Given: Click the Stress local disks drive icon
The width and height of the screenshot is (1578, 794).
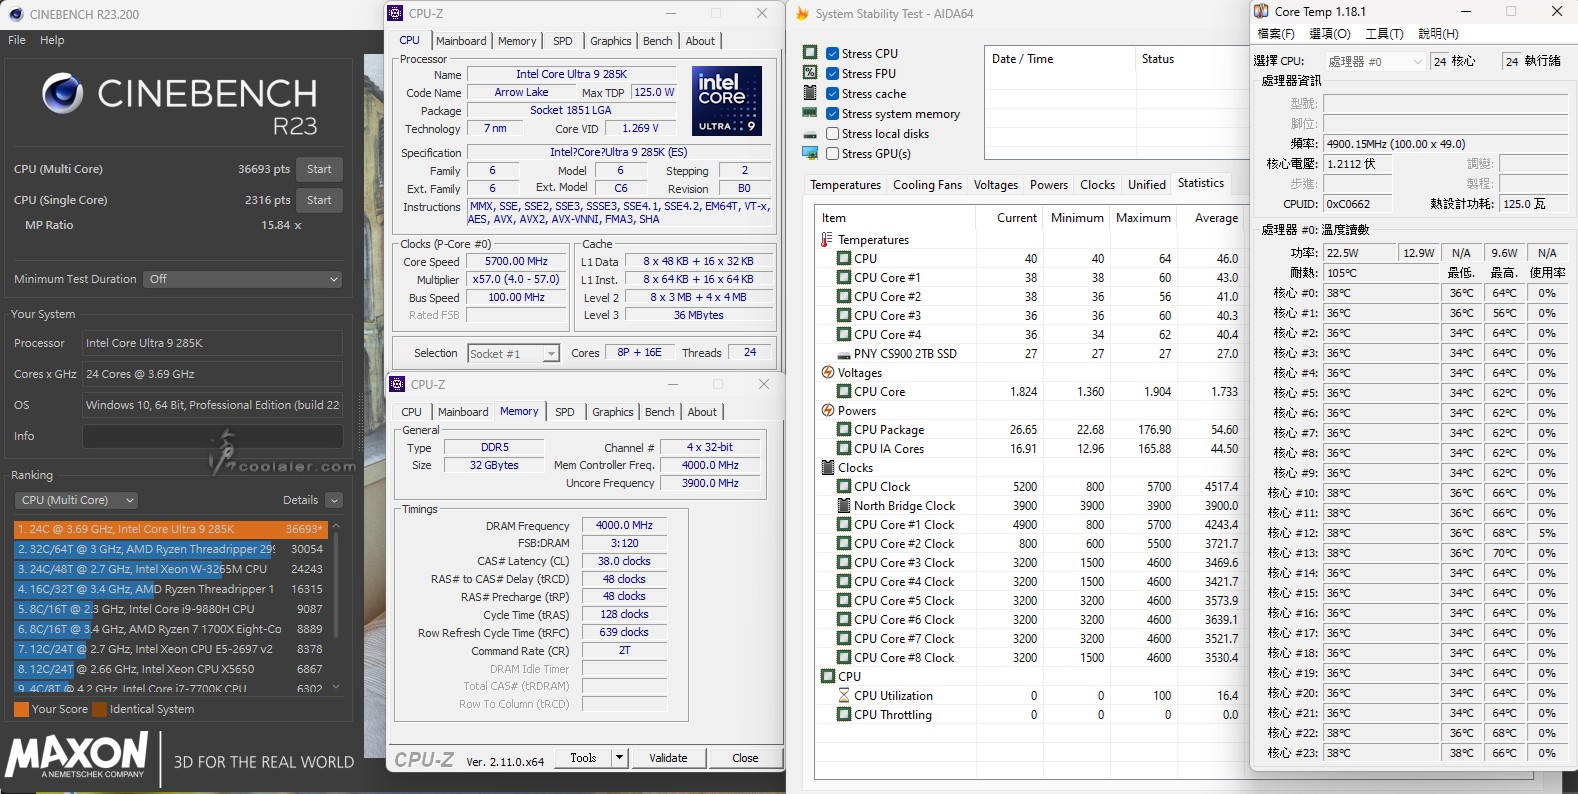Looking at the screenshot, I should (x=810, y=133).
